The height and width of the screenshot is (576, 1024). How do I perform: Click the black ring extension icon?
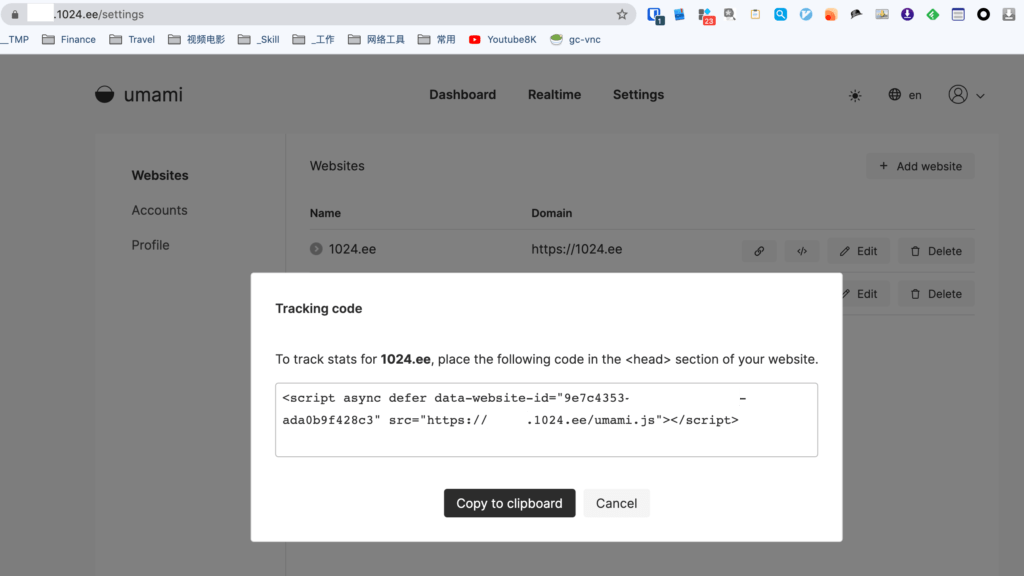(983, 14)
